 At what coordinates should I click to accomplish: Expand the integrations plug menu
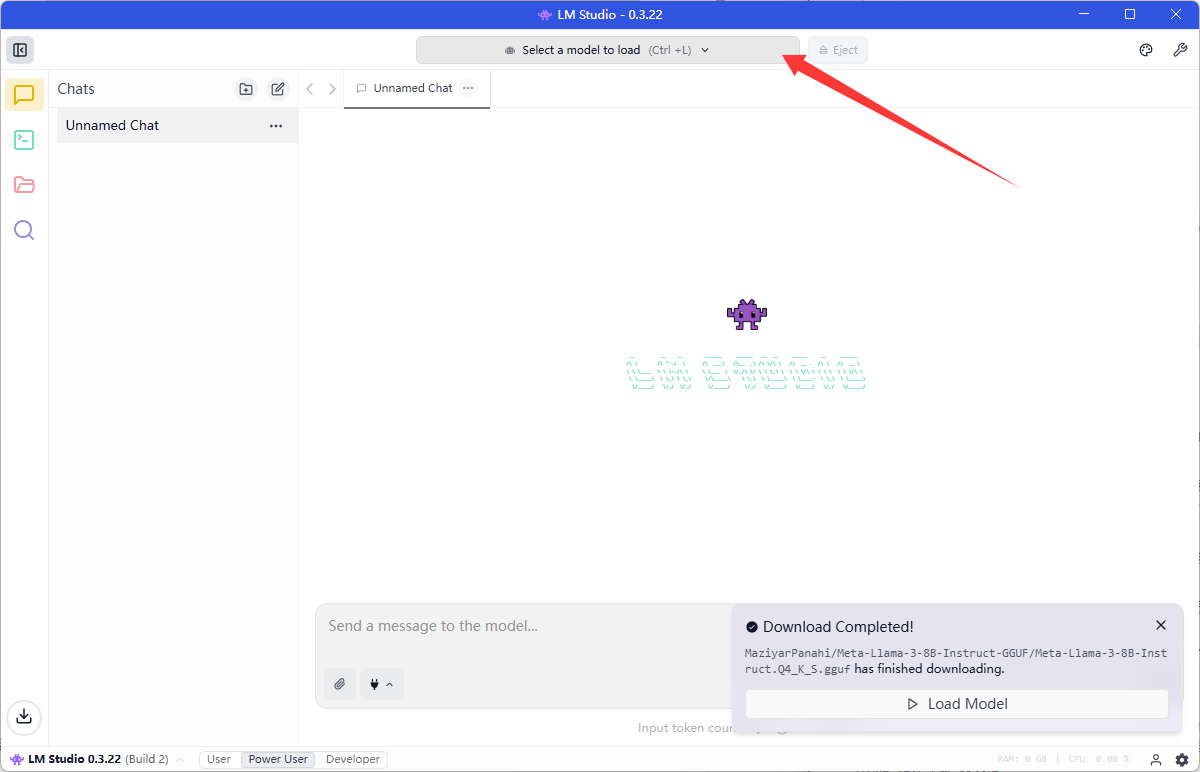pyautogui.click(x=382, y=684)
